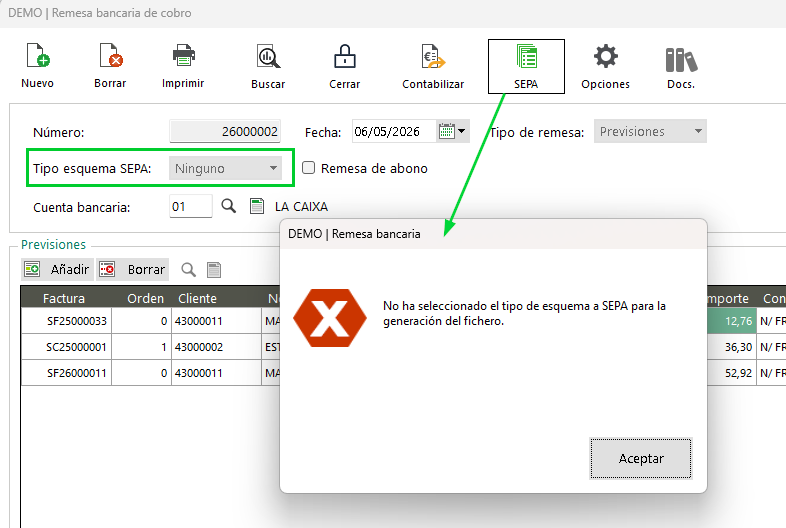This screenshot has width=786, height=528.
Task: Generate SEPA file with SEPA icon
Action: (526, 56)
